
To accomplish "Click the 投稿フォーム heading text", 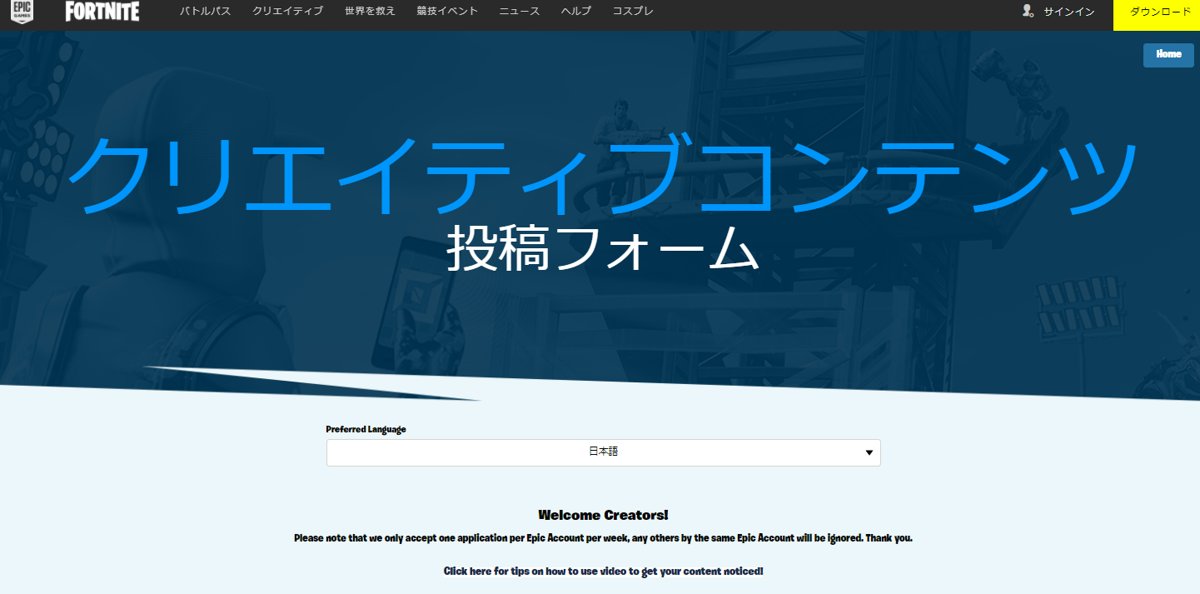I will tap(603, 249).
